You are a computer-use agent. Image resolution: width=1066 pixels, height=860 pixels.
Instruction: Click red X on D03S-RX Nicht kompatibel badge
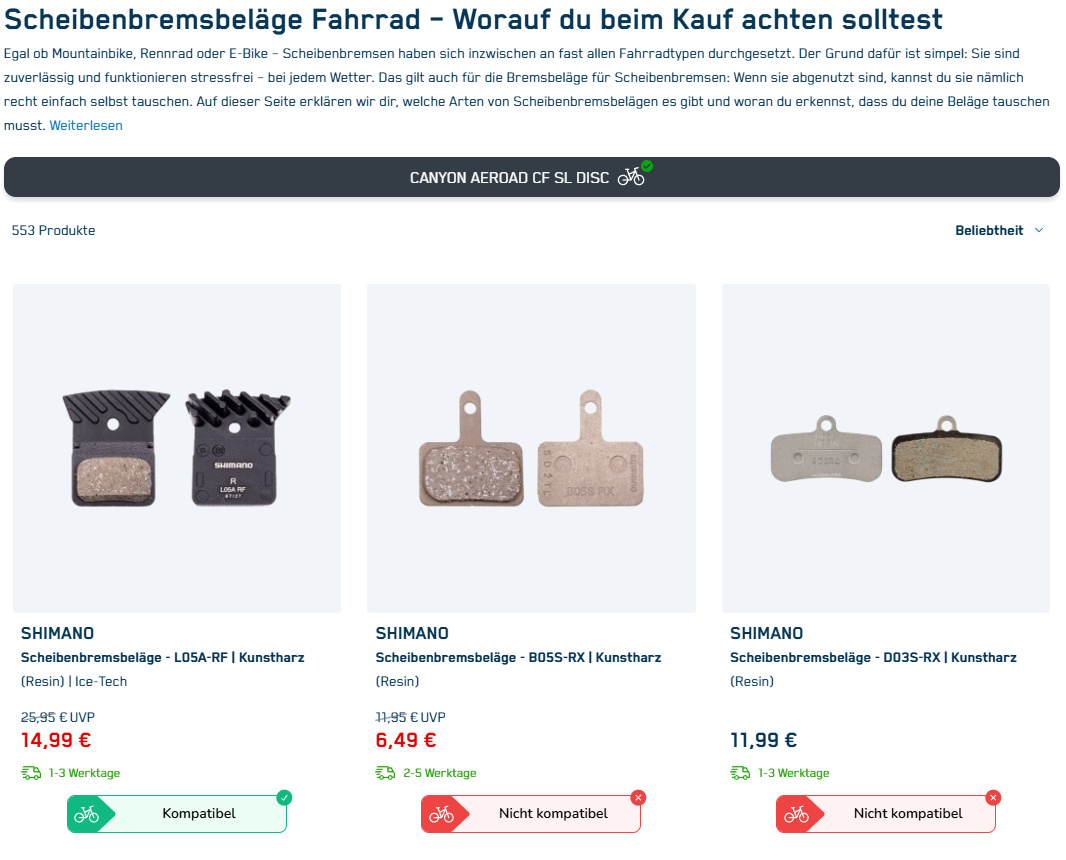(993, 797)
